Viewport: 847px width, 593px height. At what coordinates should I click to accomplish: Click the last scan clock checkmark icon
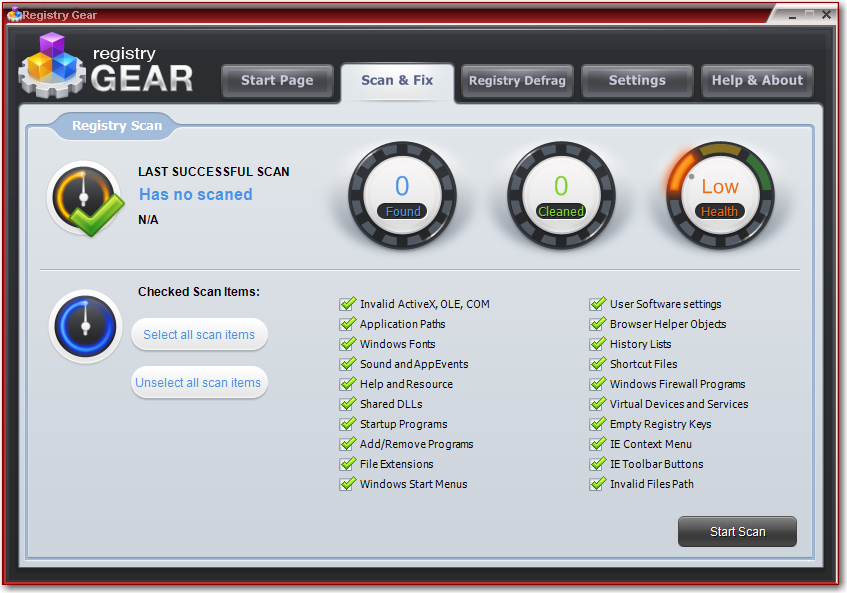point(85,199)
